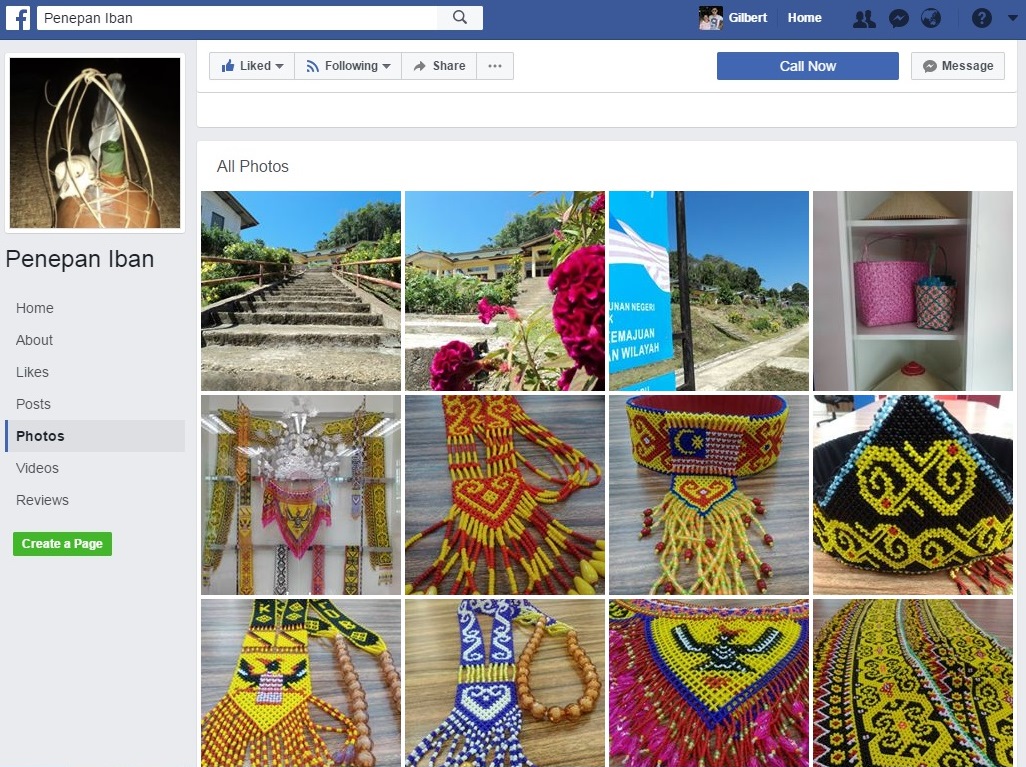The height and width of the screenshot is (767, 1026).
Task: Select Likes in the sidebar
Action: [x=32, y=372]
